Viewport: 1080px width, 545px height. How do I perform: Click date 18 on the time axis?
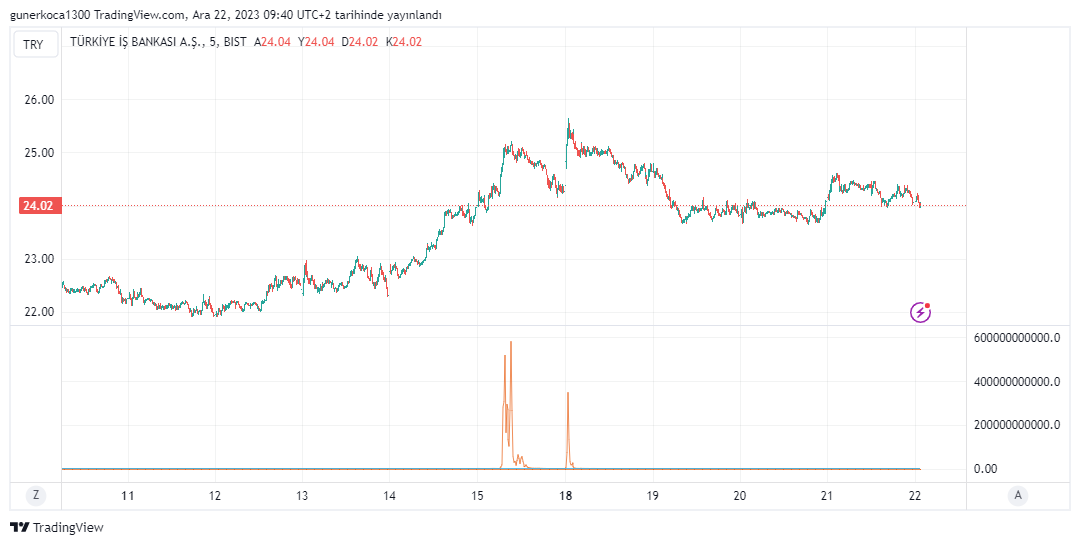pos(566,496)
